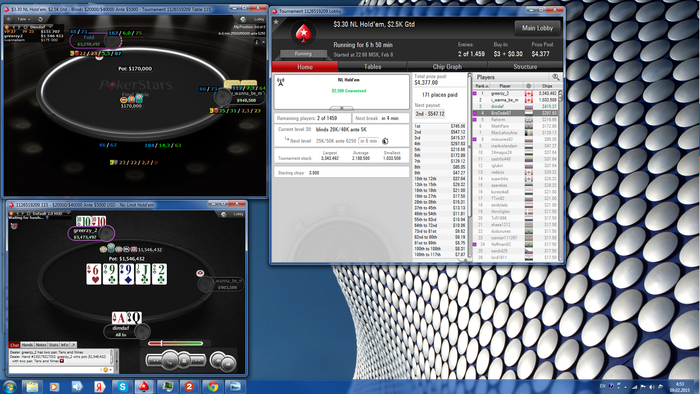
Task: Click the Lobby button in the replayer window
Action: tap(238, 214)
